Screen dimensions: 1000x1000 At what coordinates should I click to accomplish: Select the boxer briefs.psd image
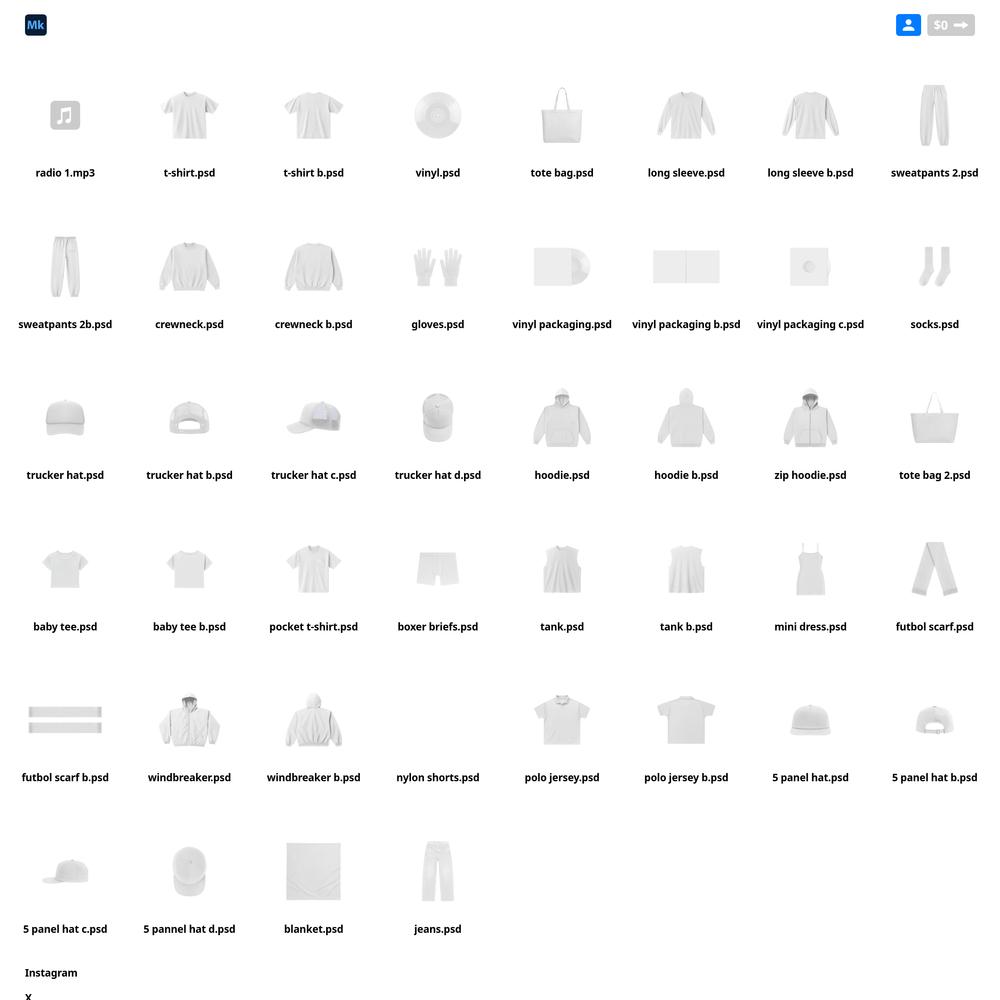click(438, 569)
